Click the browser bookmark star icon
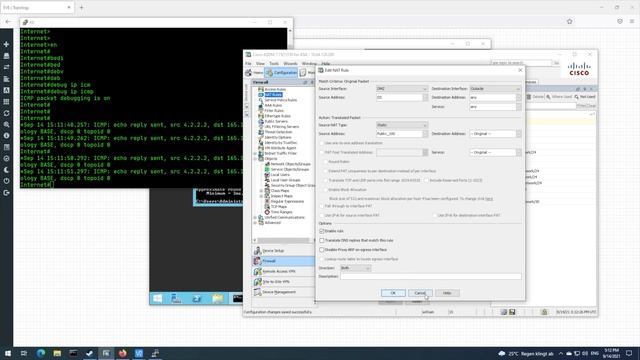The height and width of the screenshot is (360, 640). [569, 21]
